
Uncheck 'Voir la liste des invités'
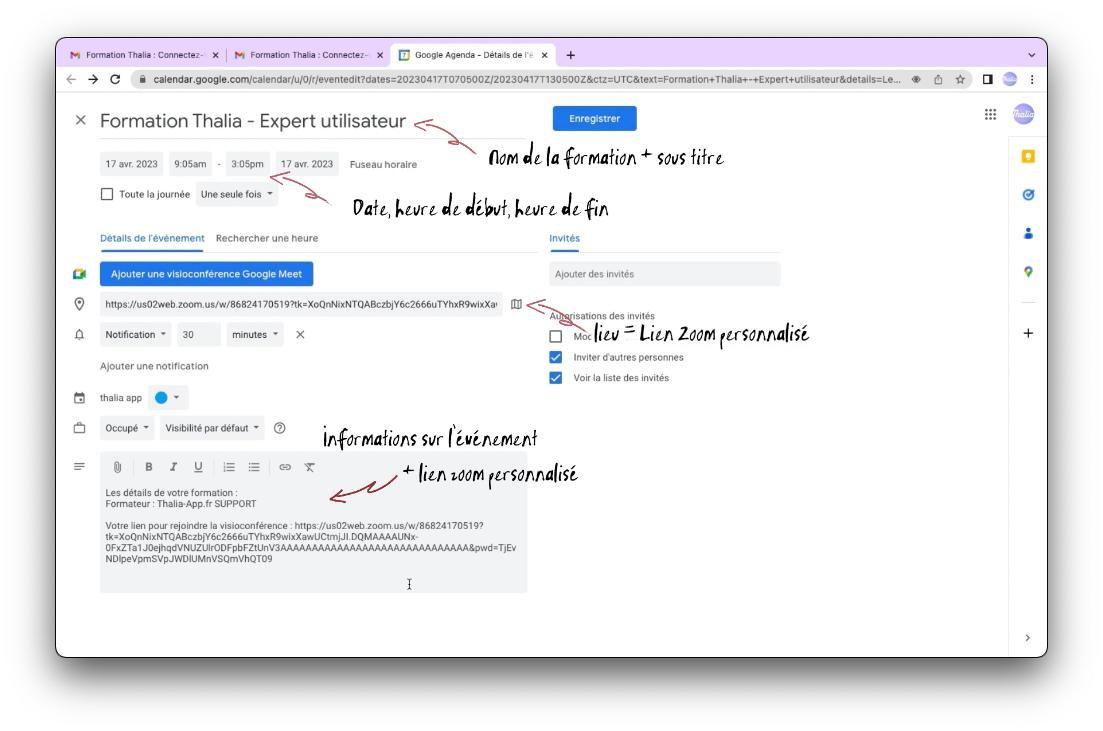pyautogui.click(x=556, y=378)
